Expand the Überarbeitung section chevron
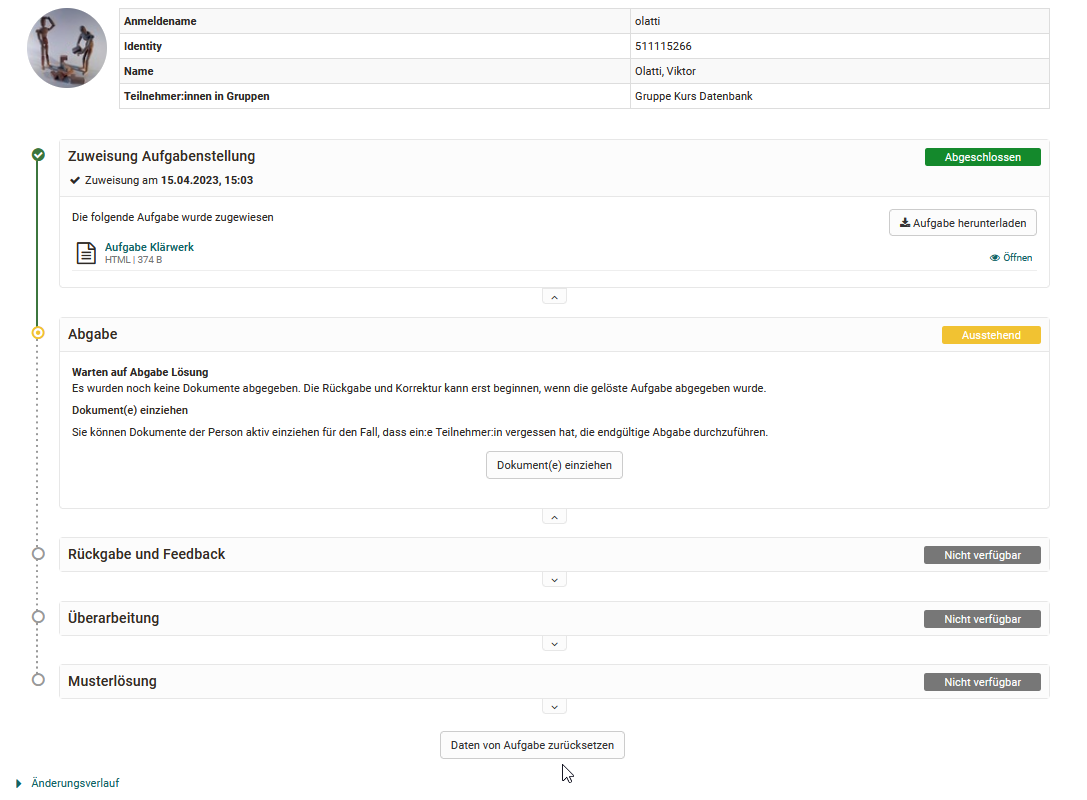Screen dimensions: 1087x800 (554, 644)
